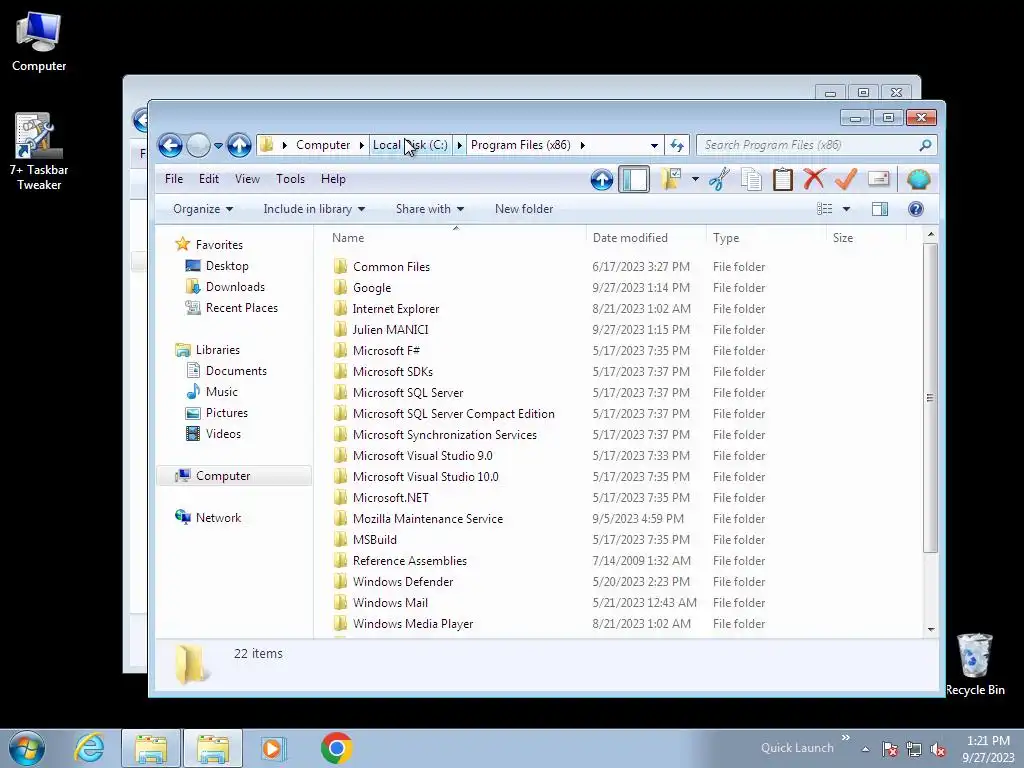Open the Organize dropdown

[203, 209]
